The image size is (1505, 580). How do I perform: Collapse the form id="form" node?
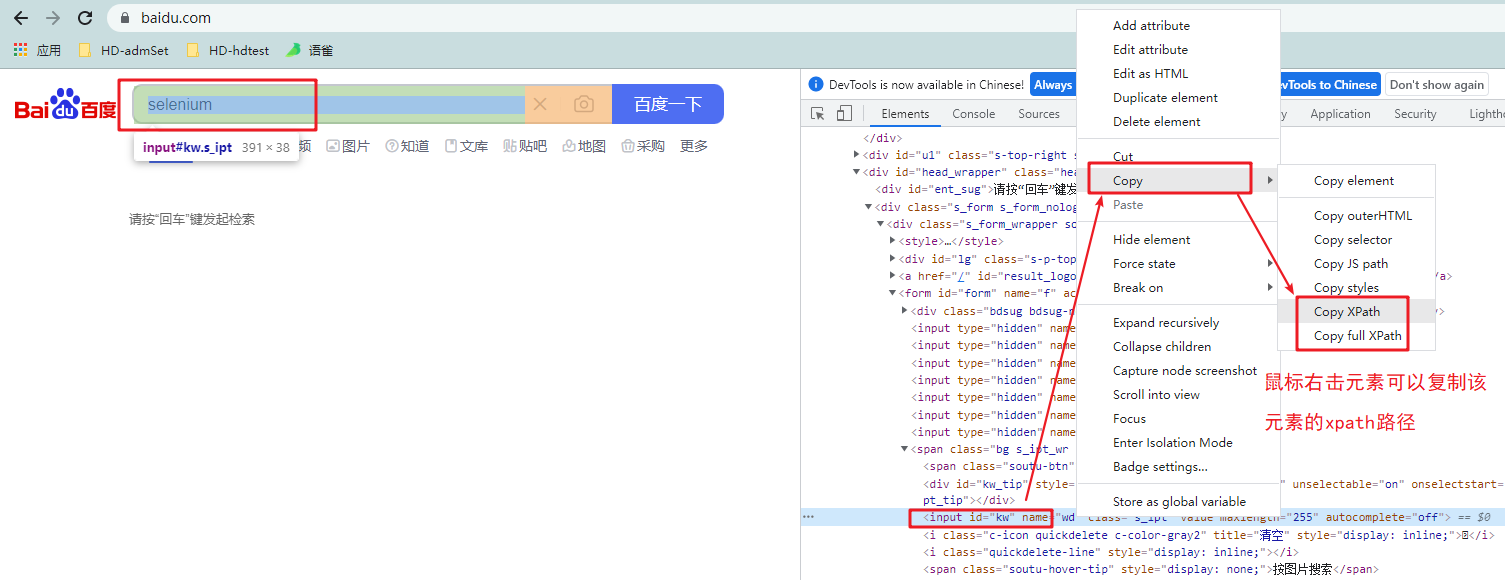click(892, 293)
